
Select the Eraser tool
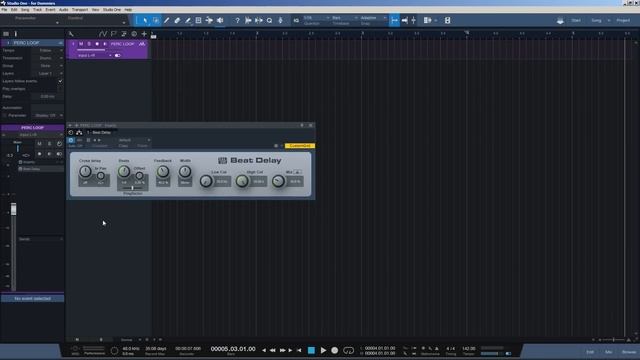177,20
